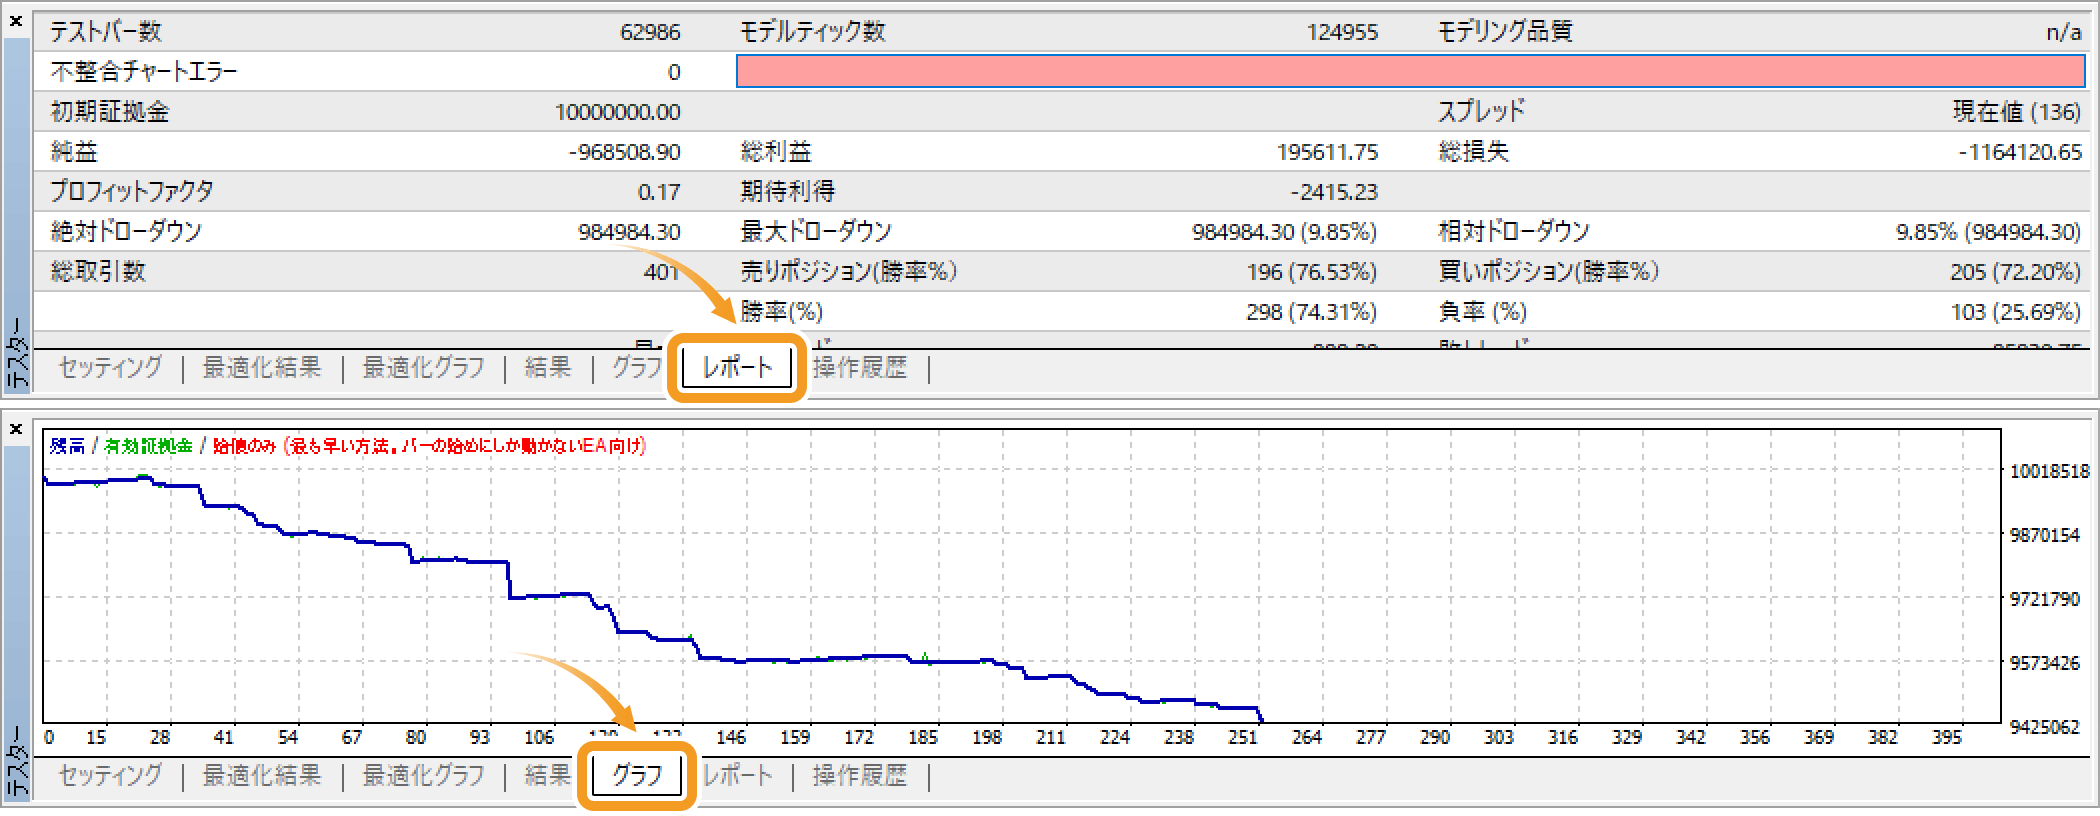Click the 初期証拠金 value 10000000.00
2100x816 pixels.
(x=617, y=112)
